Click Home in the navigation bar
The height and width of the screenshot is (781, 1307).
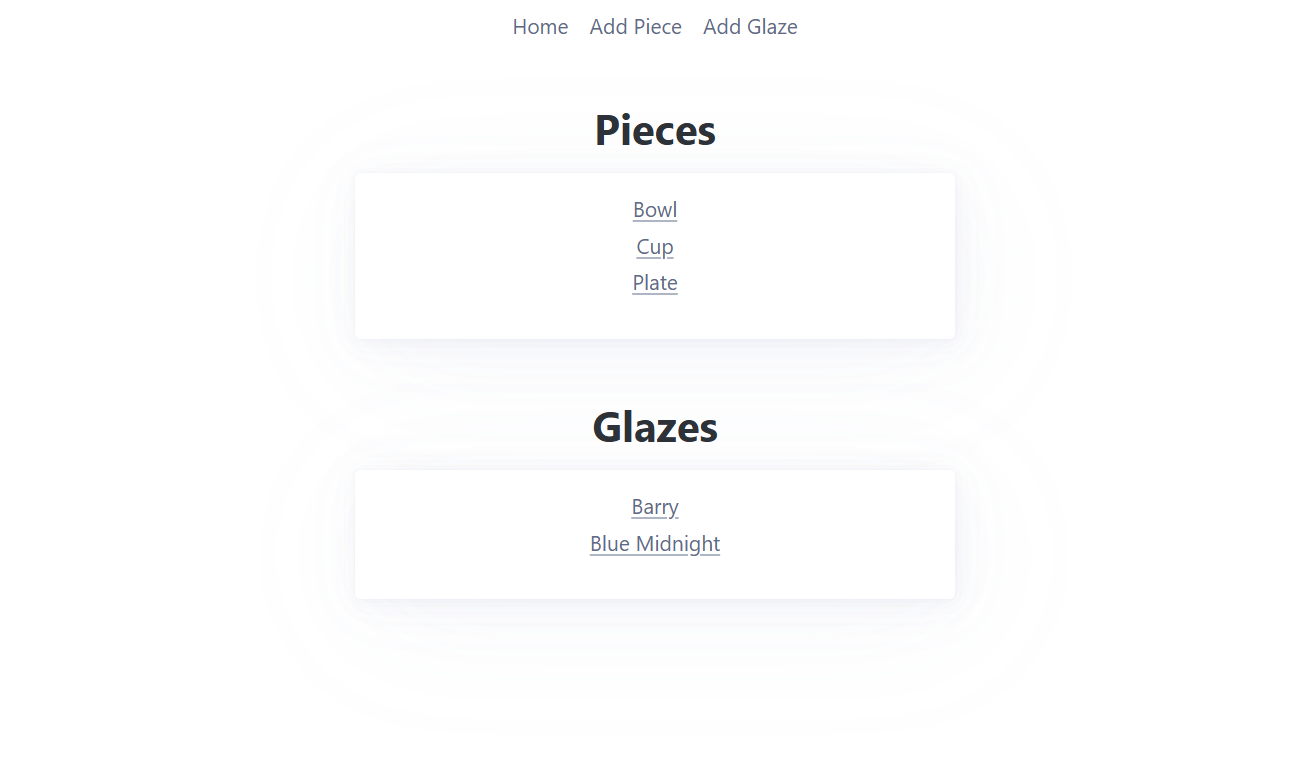click(x=540, y=27)
